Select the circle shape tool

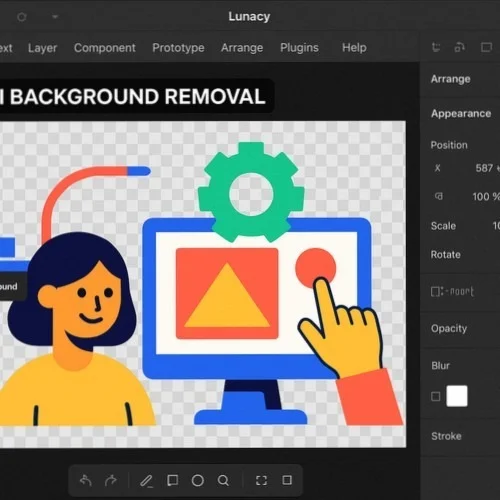[x=198, y=480]
